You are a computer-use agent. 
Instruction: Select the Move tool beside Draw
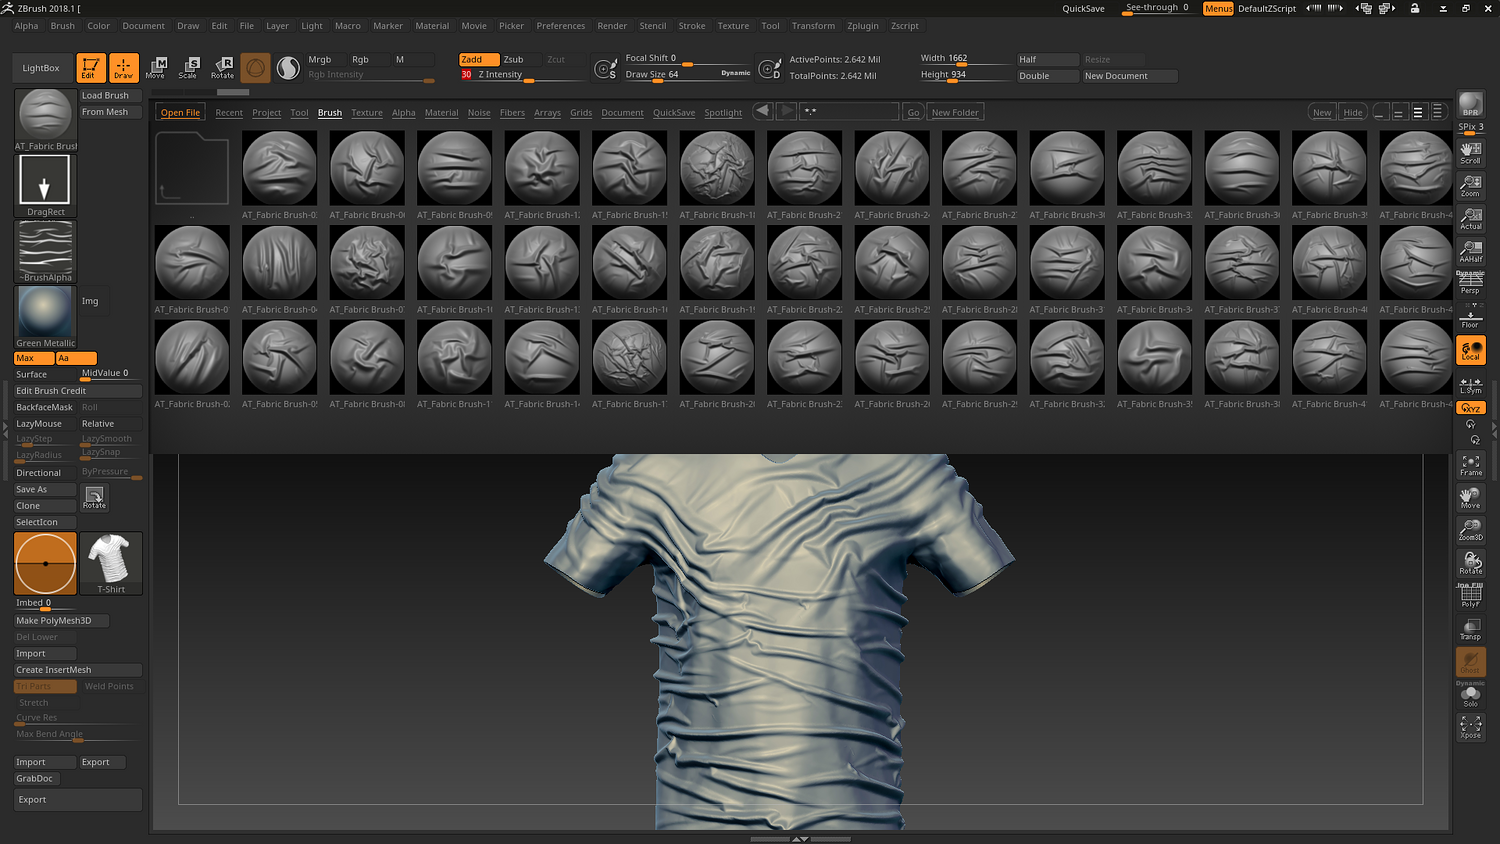tap(156, 67)
